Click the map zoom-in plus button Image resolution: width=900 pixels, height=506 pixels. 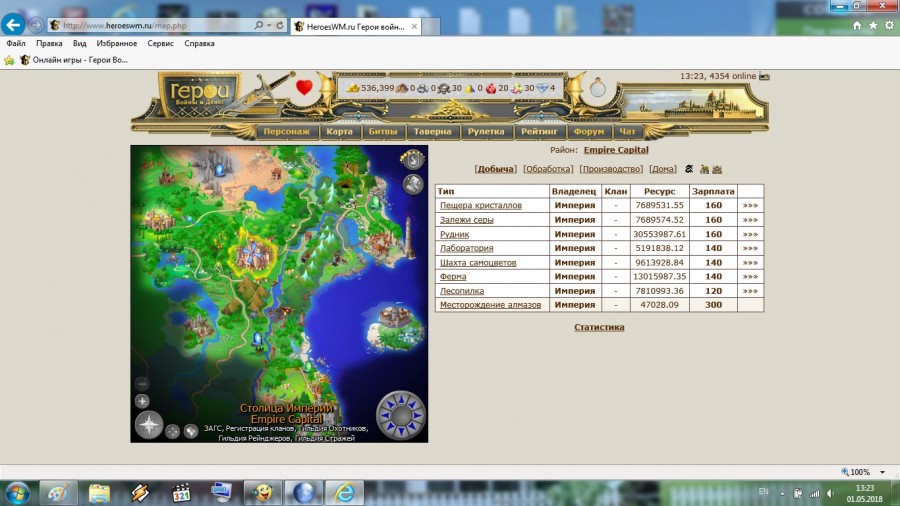tap(142, 401)
